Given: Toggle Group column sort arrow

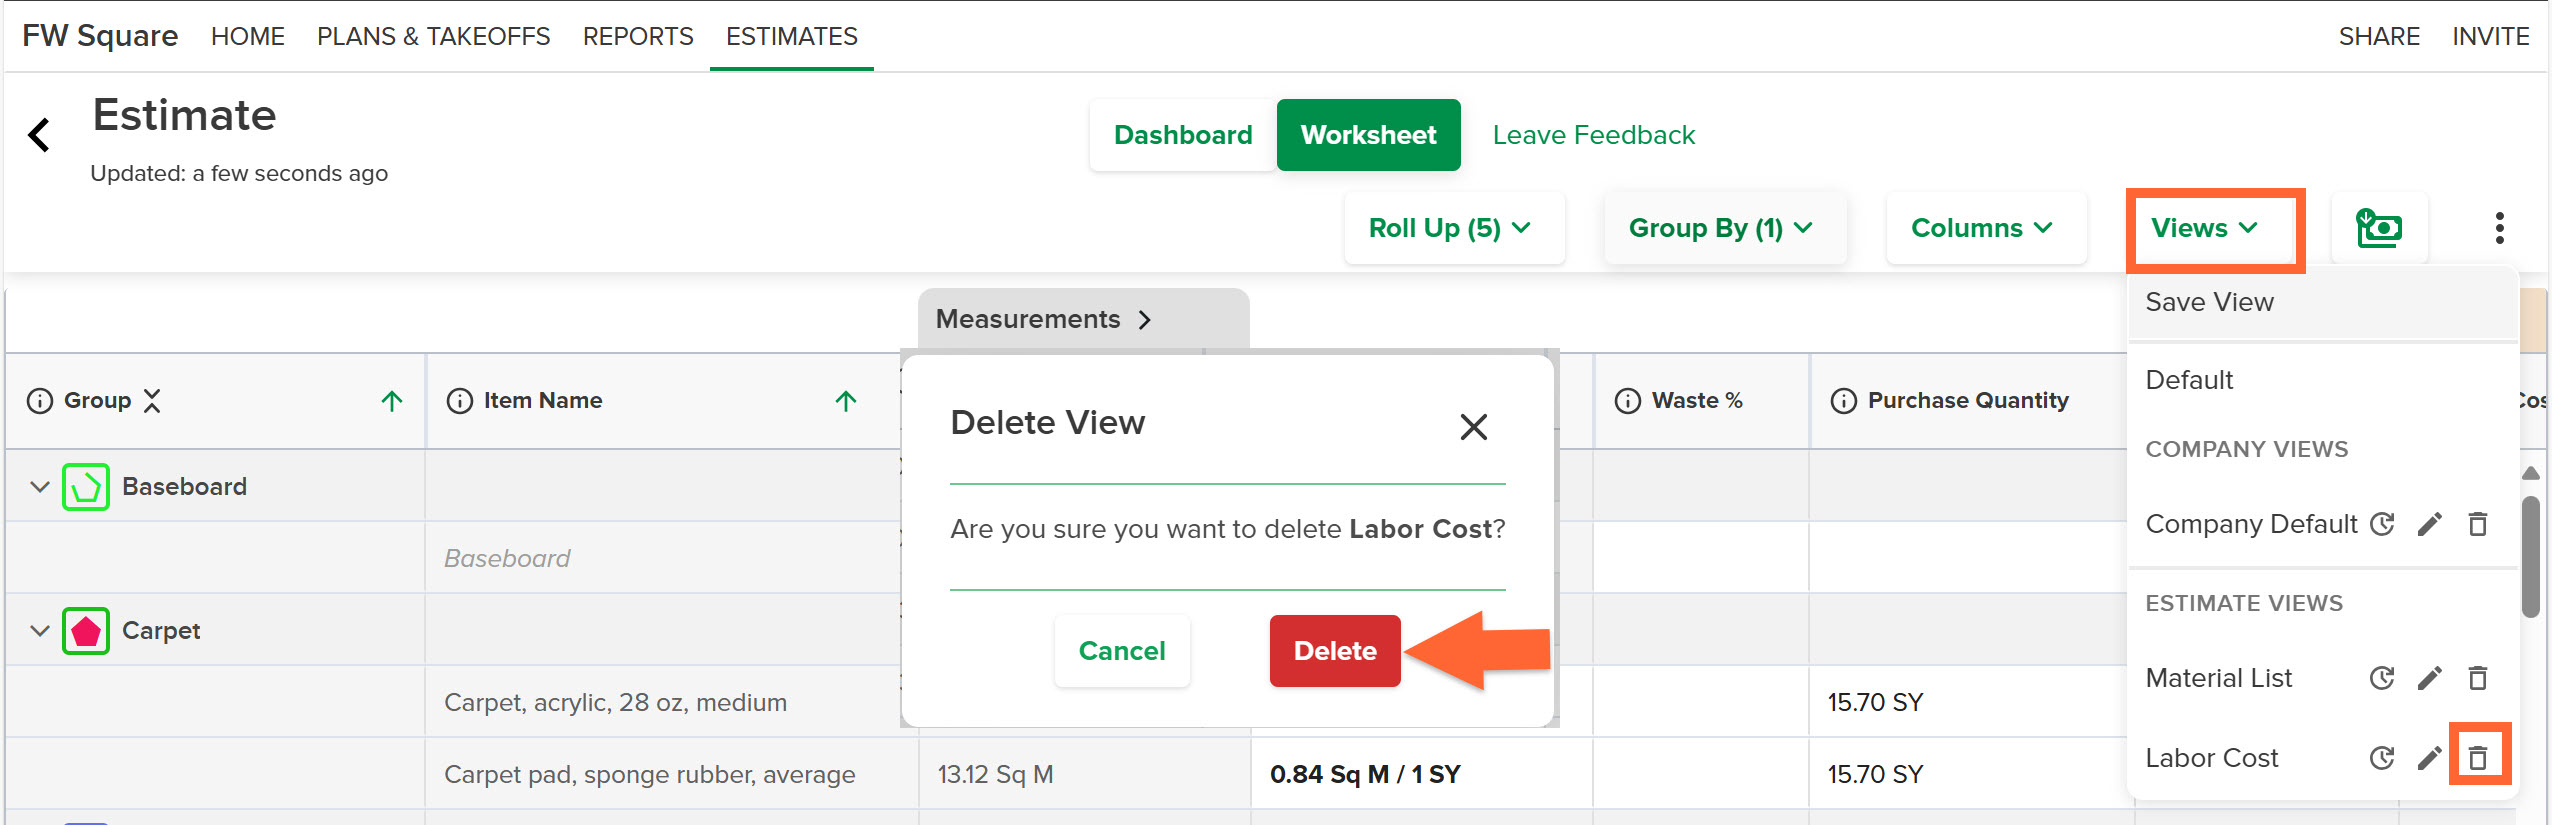Looking at the screenshot, I should tap(392, 401).
